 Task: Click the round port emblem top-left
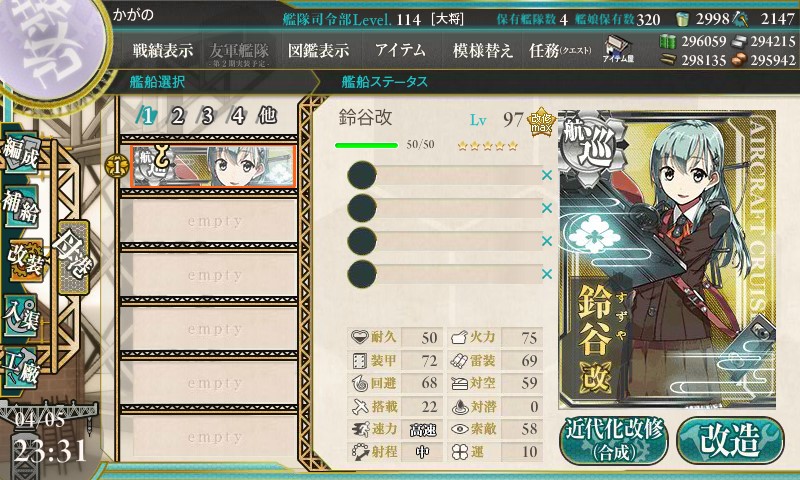coord(50,48)
